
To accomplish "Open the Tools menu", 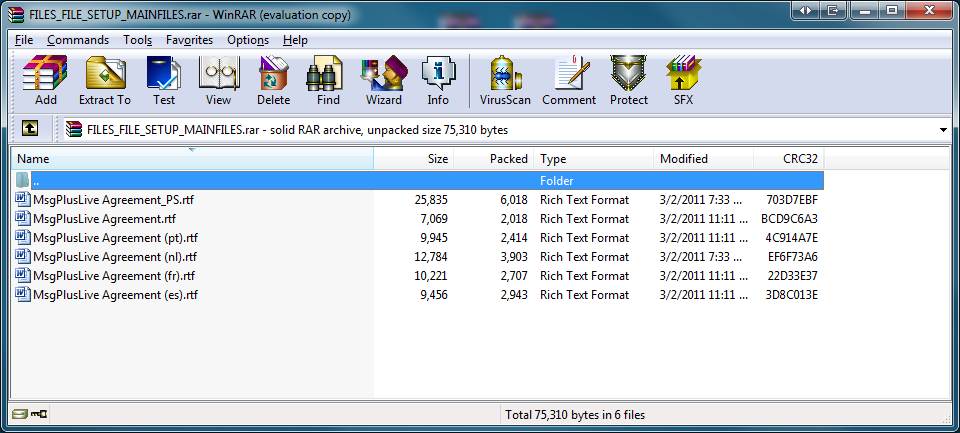I will [x=137, y=40].
